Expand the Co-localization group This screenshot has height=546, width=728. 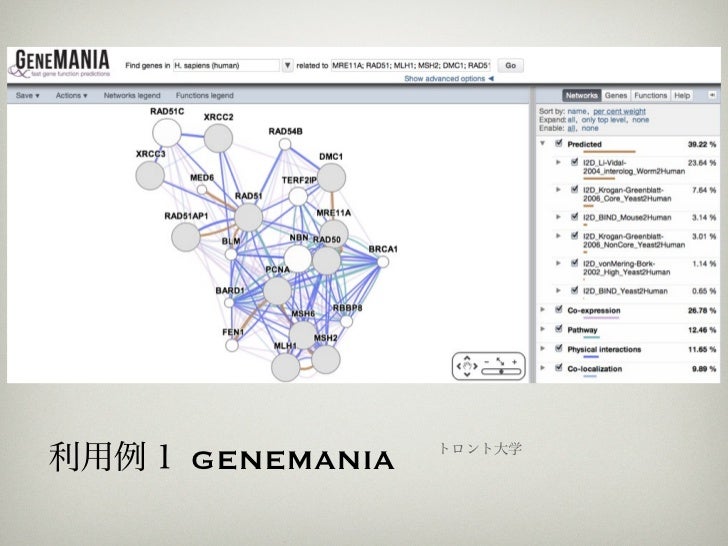point(542,368)
